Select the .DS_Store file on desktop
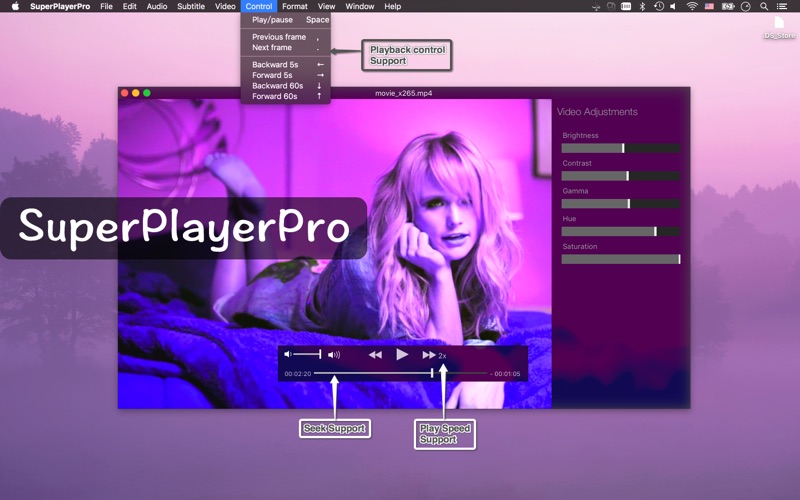The width and height of the screenshot is (800, 500). (779, 28)
